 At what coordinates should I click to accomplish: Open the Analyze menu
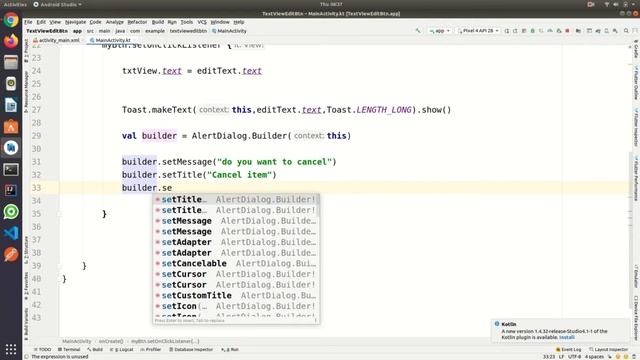[x=115, y=22]
